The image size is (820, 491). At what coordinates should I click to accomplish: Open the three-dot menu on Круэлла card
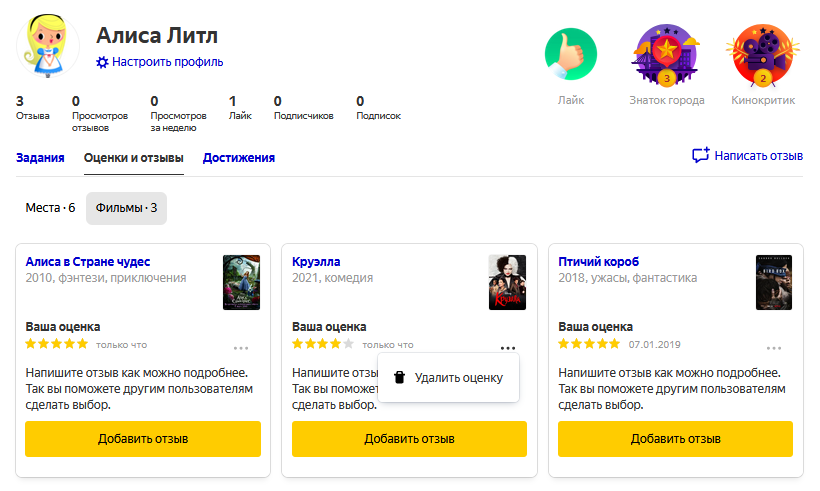point(508,348)
